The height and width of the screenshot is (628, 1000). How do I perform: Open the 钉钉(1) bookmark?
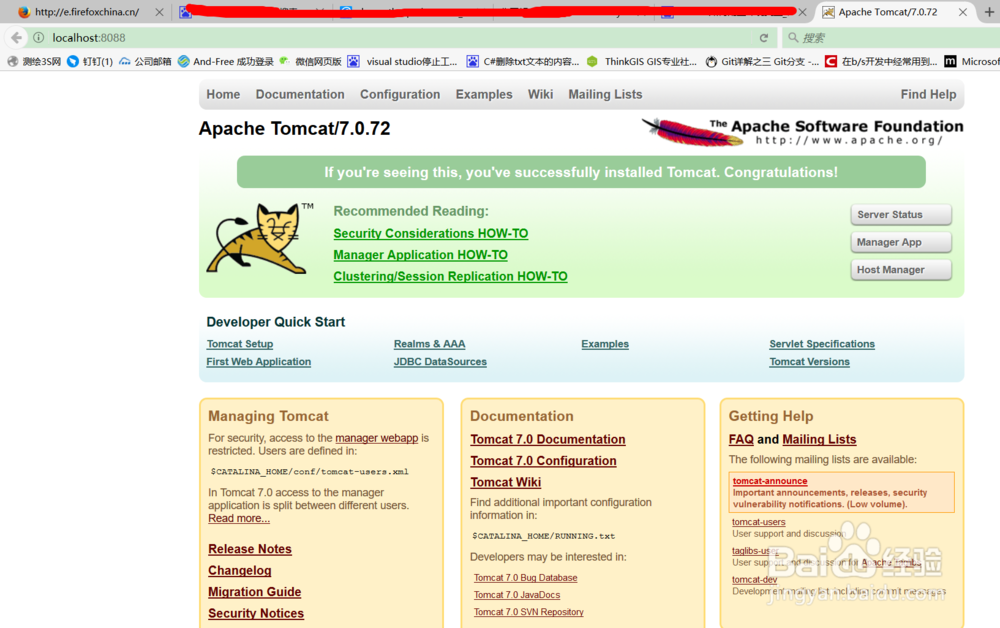pos(90,61)
